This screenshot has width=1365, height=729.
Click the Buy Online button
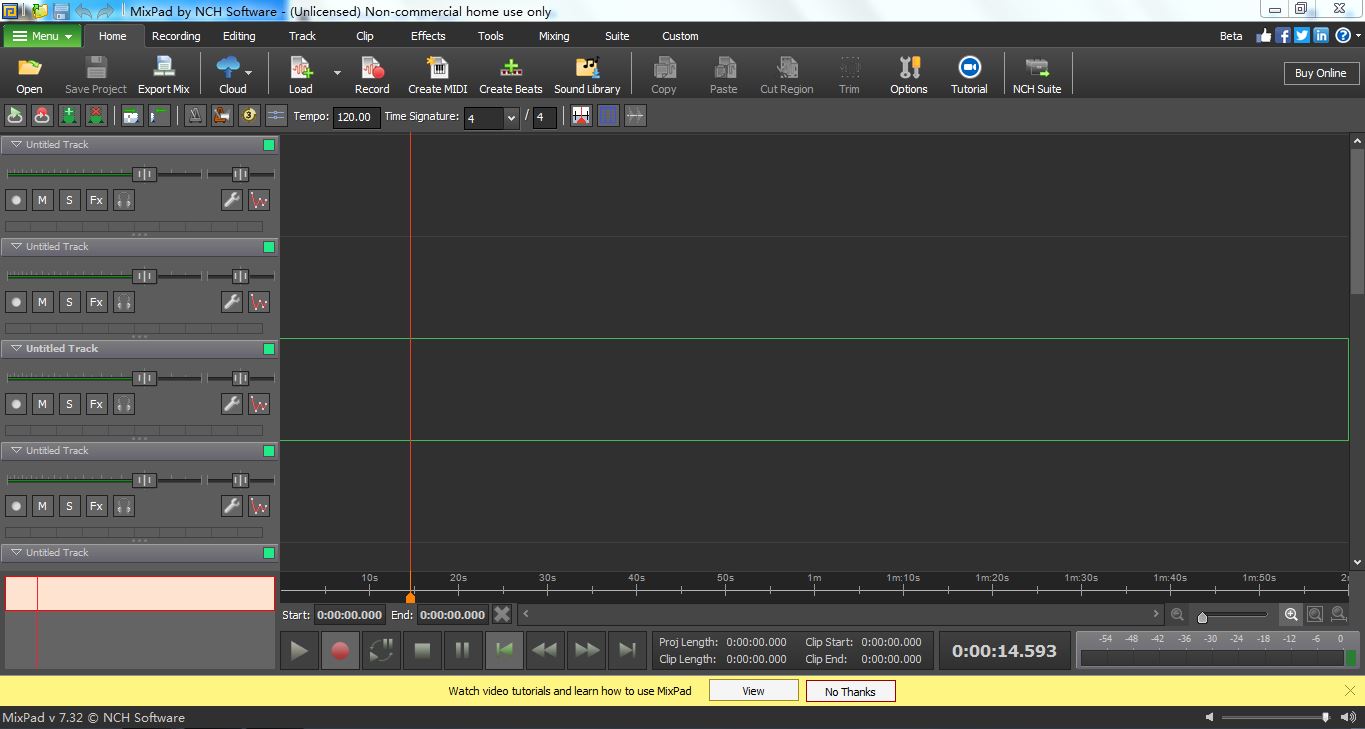tap(1320, 73)
